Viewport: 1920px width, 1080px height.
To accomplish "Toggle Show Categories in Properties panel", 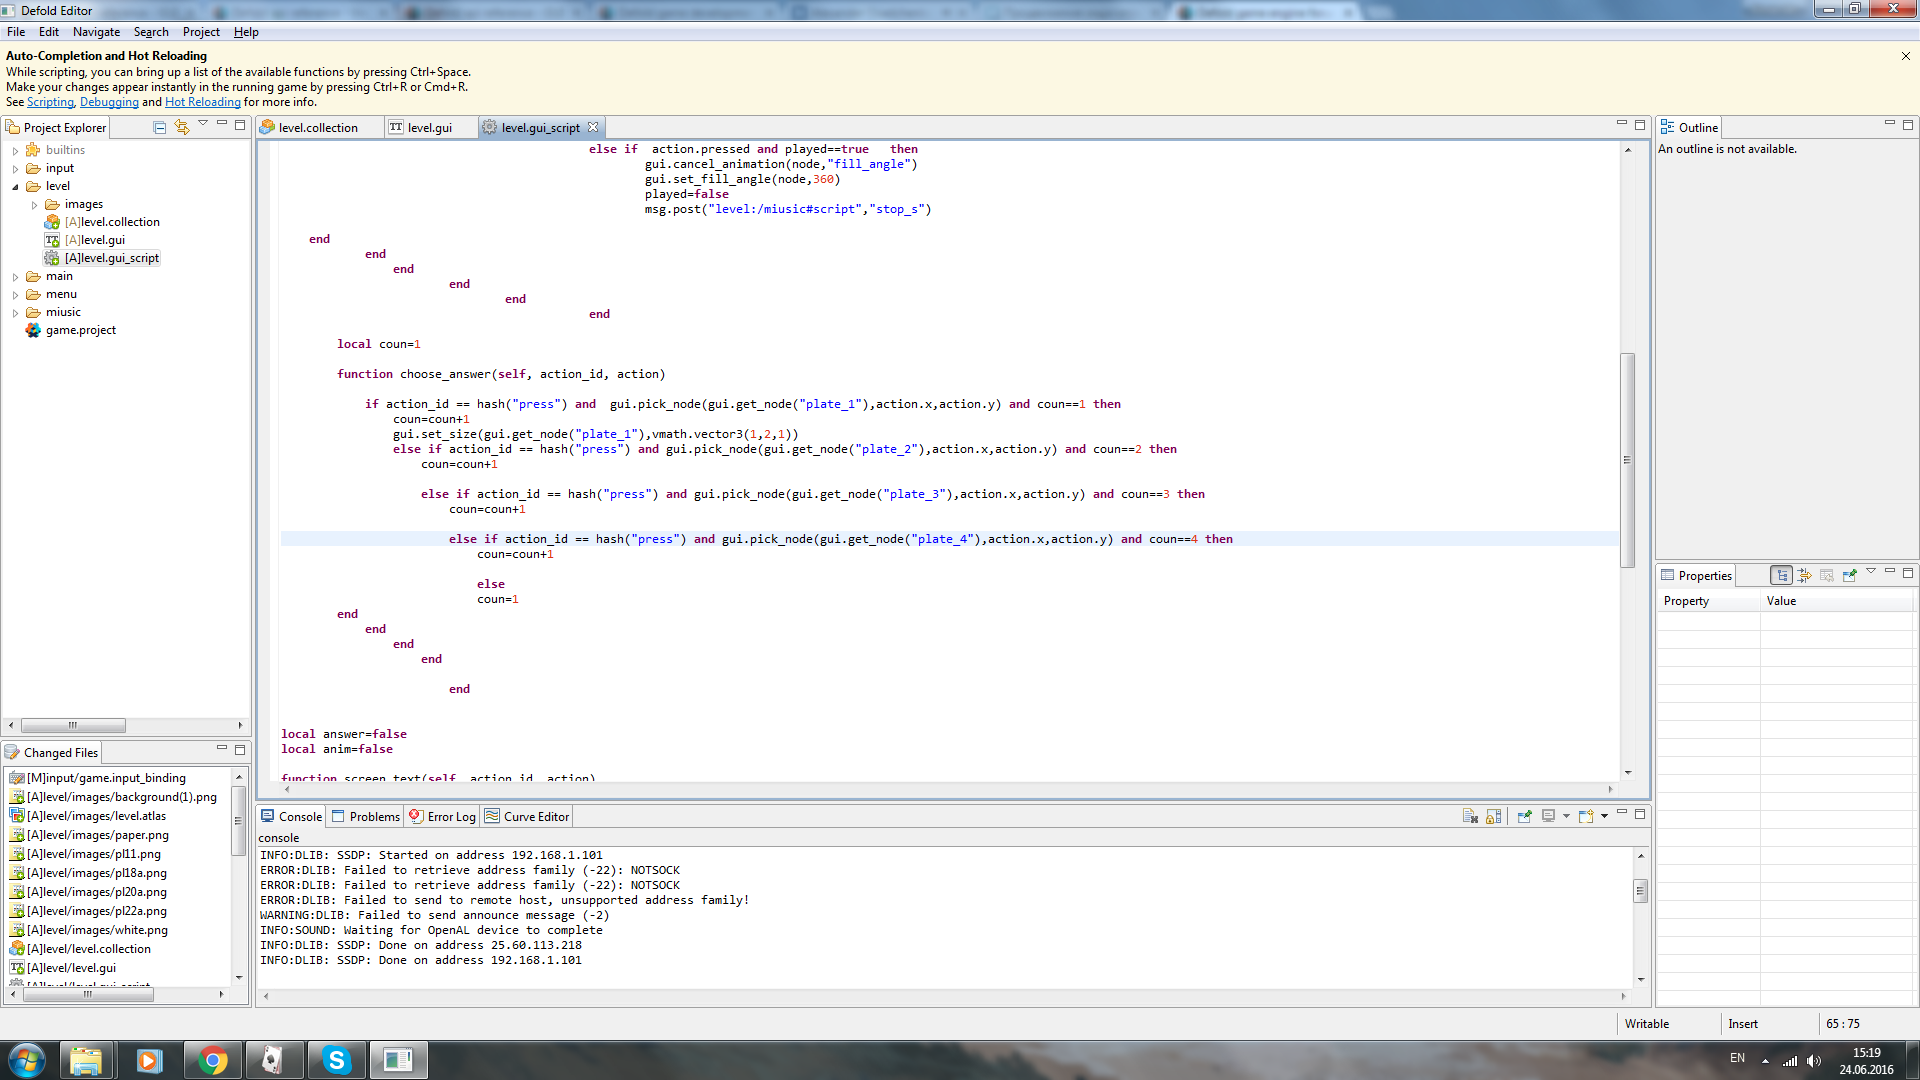I will pos(1781,575).
